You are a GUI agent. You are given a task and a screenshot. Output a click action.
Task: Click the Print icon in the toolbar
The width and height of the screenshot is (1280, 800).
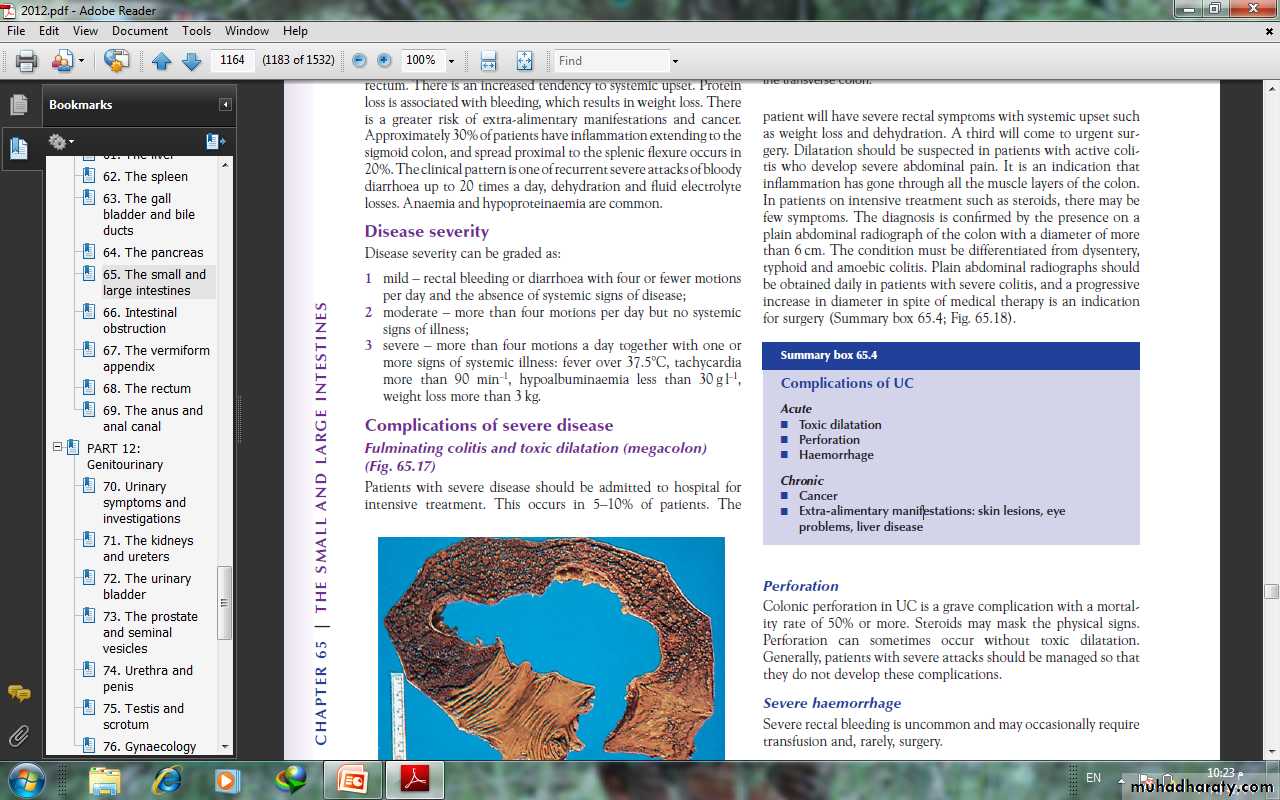[26, 61]
